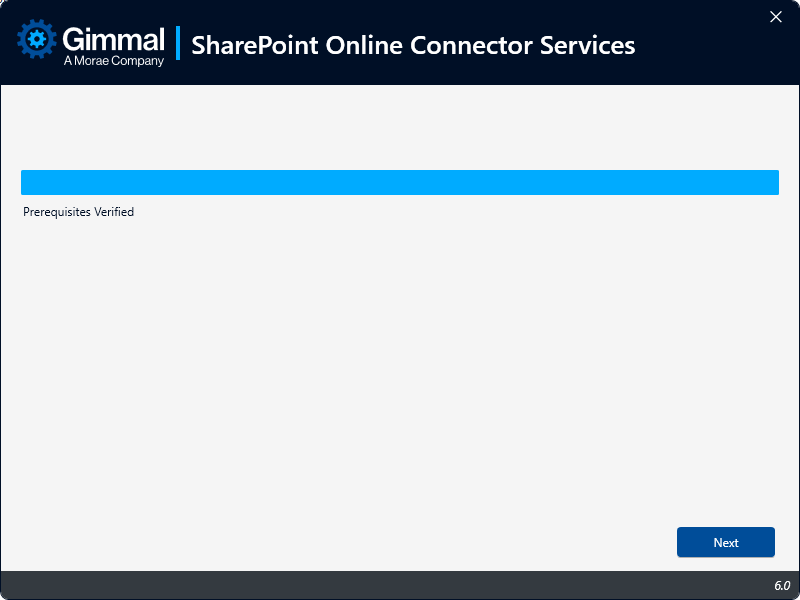Image resolution: width=800 pixels, height=600 pixels.
Task: Click the Next button
Action: [x=725, y=542]
